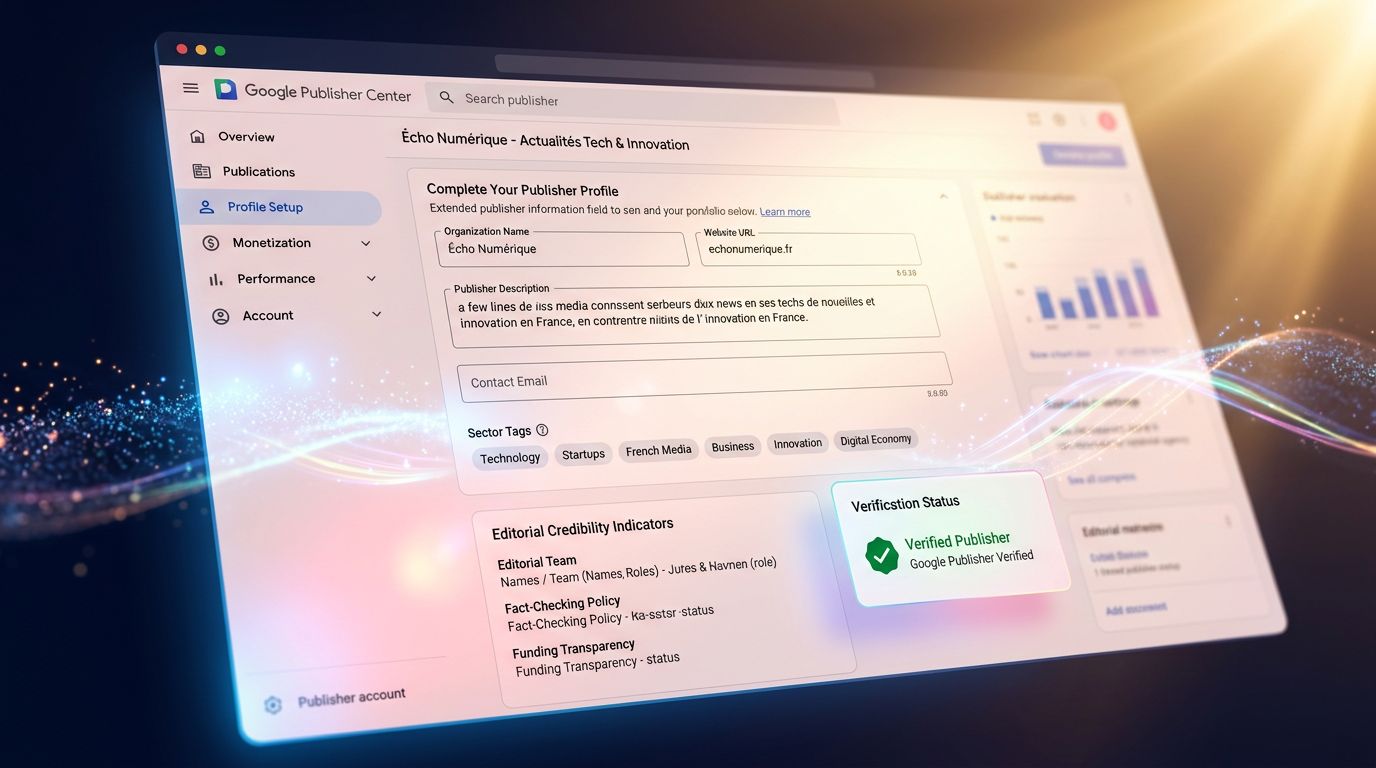The width and height of the screenshot is (1376, 768).
Task: Select the Business sector tag
Action: 733,447
